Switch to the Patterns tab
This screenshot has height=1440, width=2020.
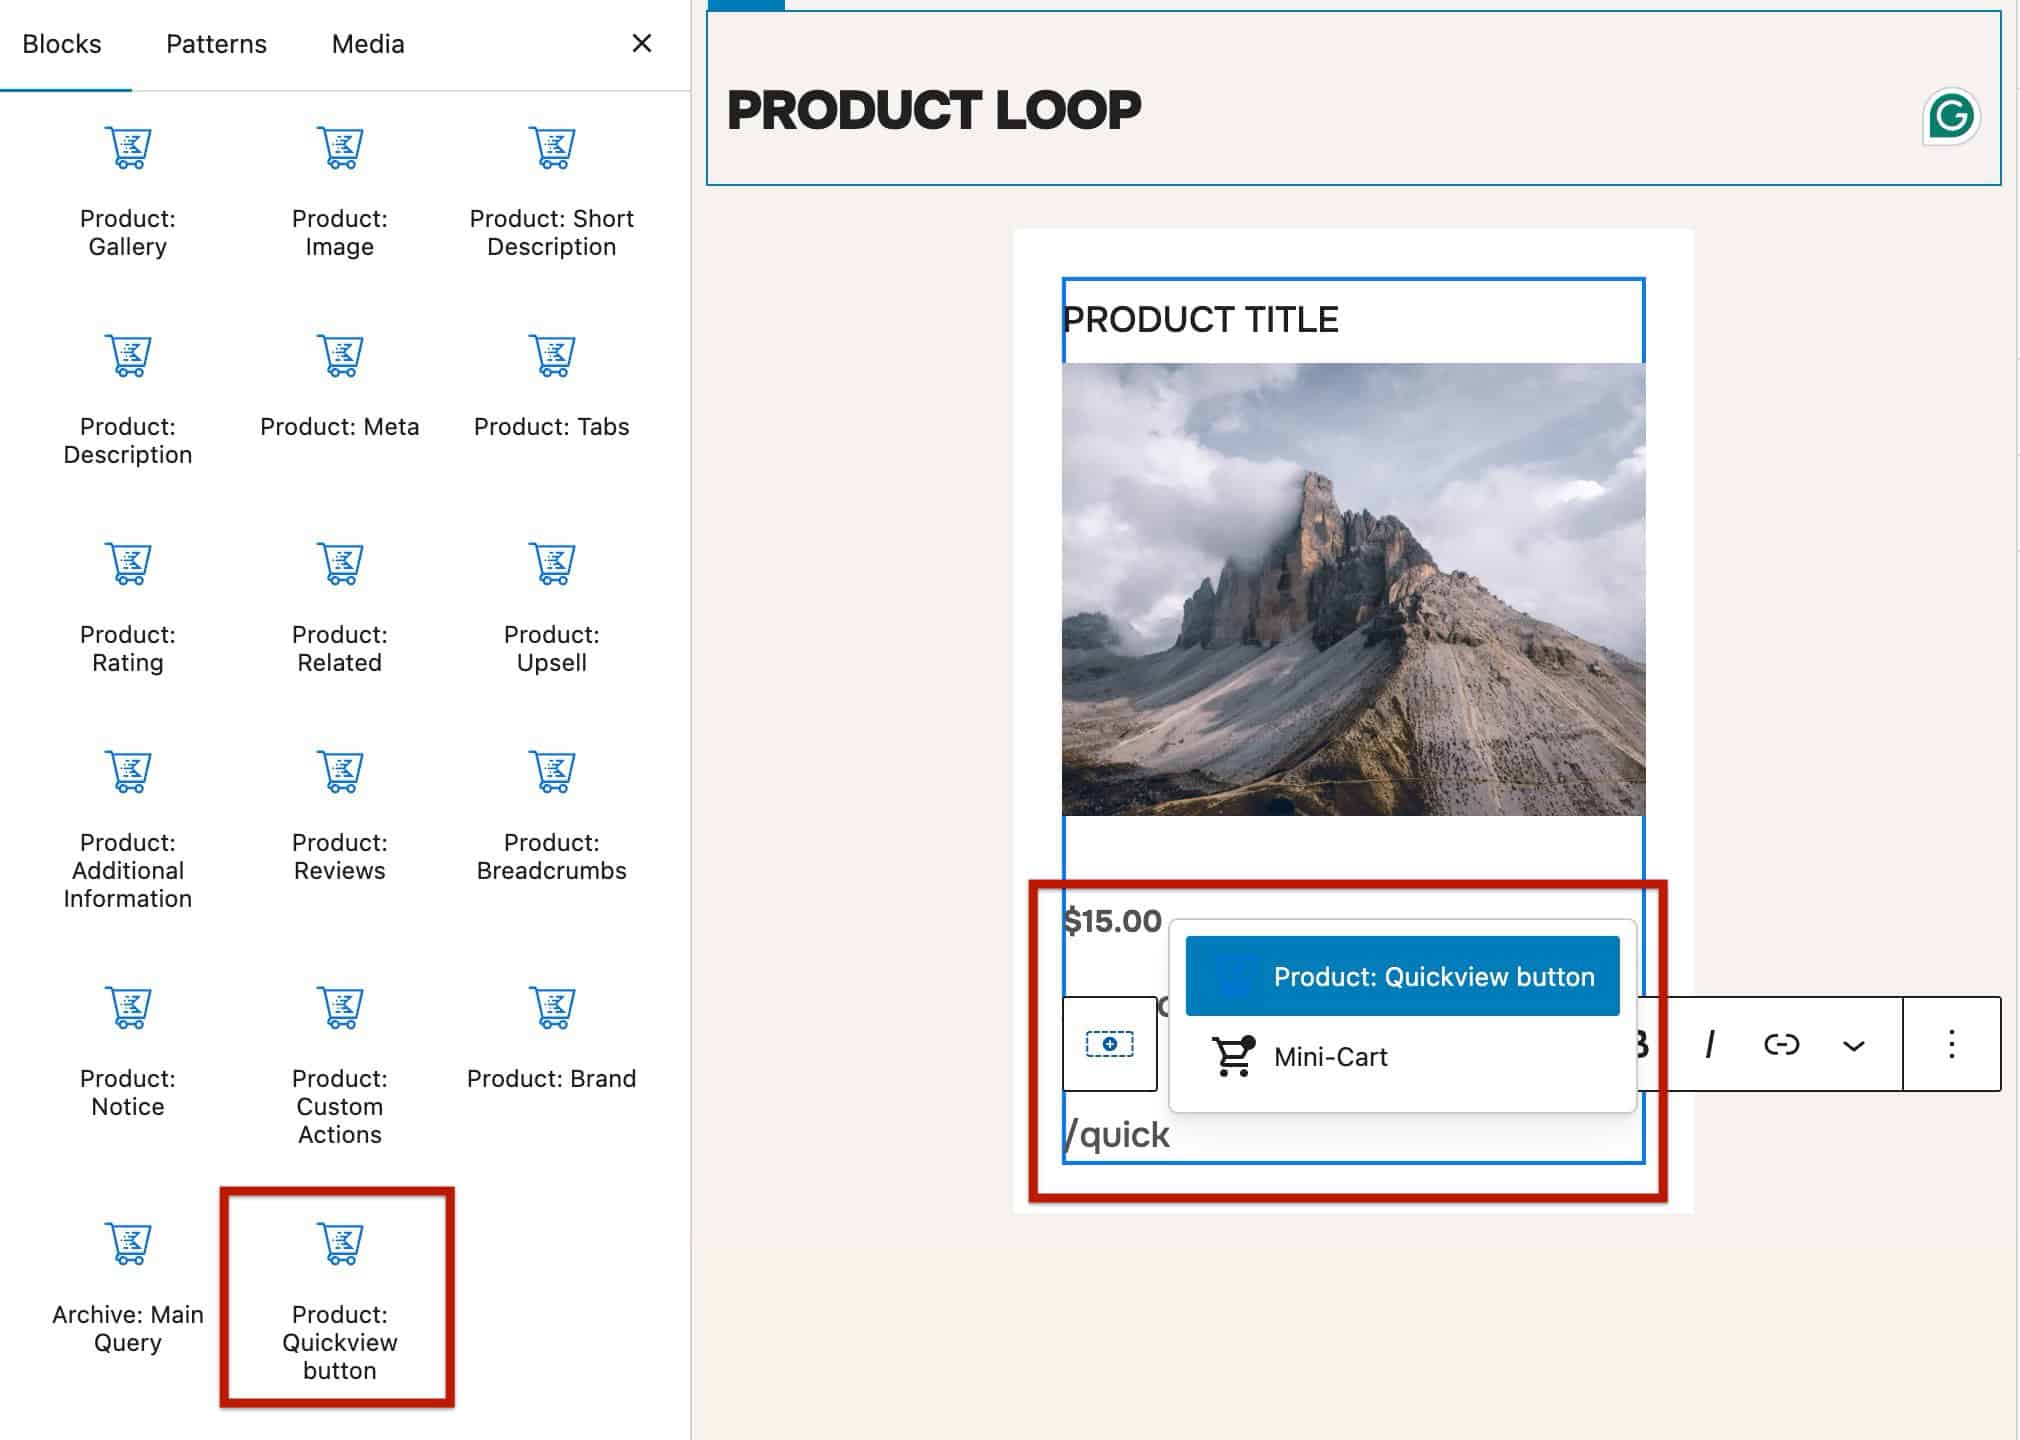coord(215,44)
